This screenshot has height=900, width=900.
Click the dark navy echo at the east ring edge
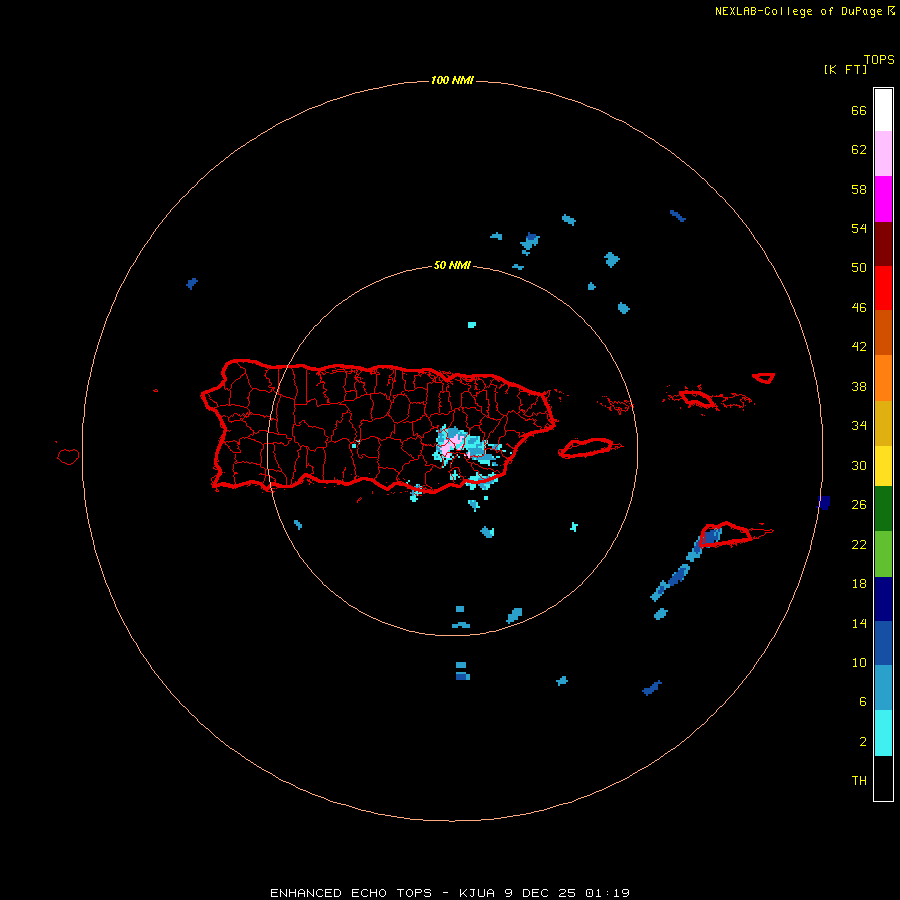click(x=824, y=502)
